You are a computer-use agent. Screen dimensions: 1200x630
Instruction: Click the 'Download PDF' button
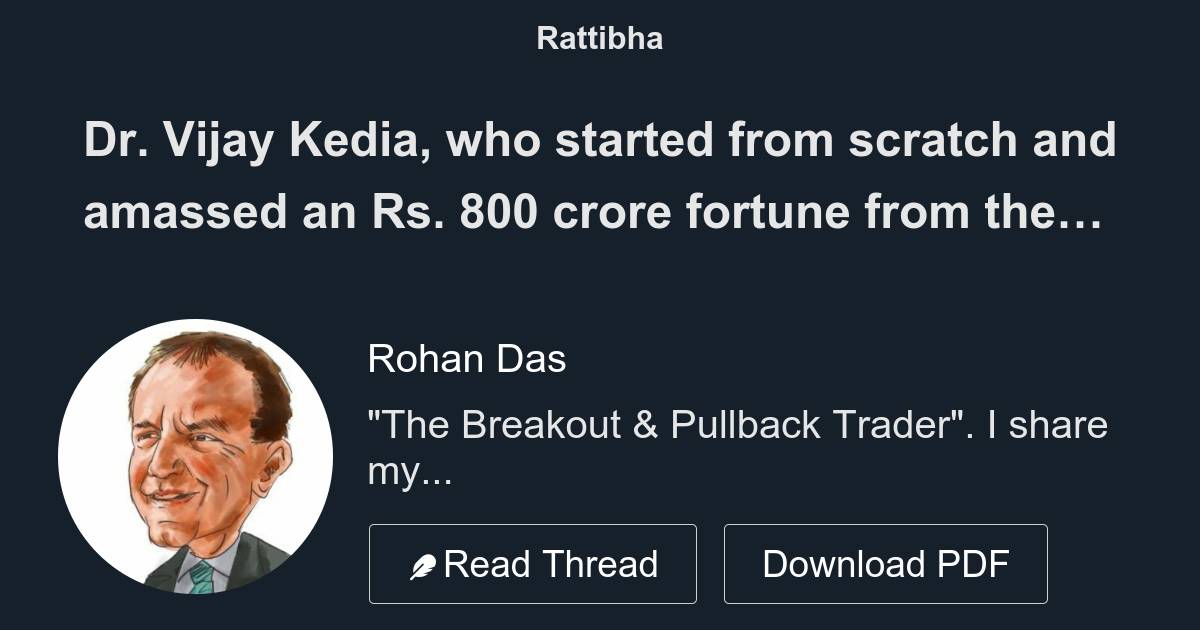[887, 563]
